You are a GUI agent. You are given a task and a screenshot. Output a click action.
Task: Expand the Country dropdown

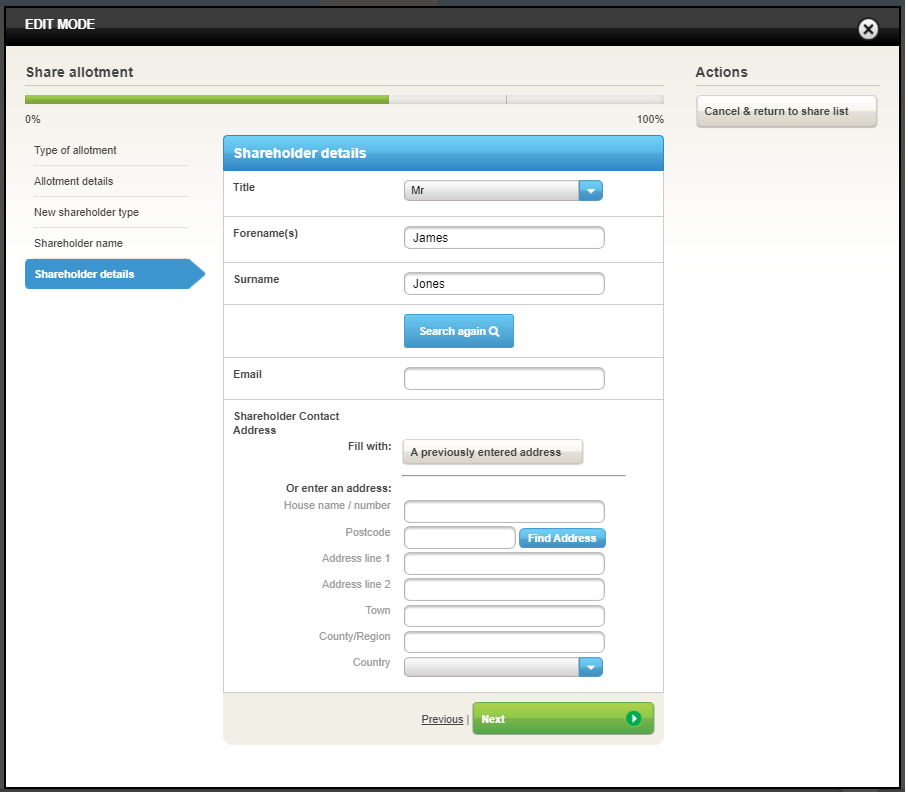point(590,667)
